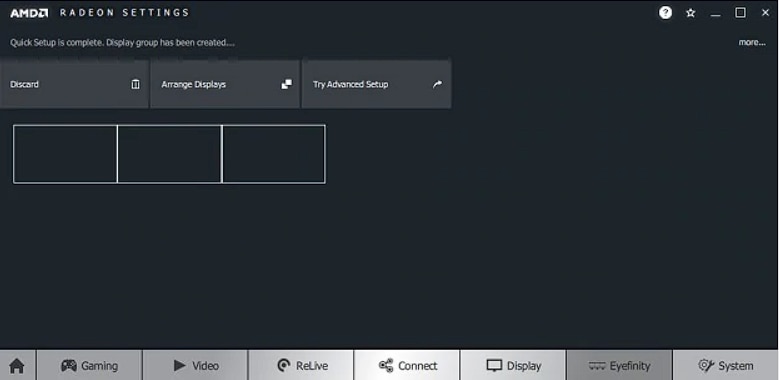Select the Eyefinity tab
779x380 pixels.
click(619, 366)
